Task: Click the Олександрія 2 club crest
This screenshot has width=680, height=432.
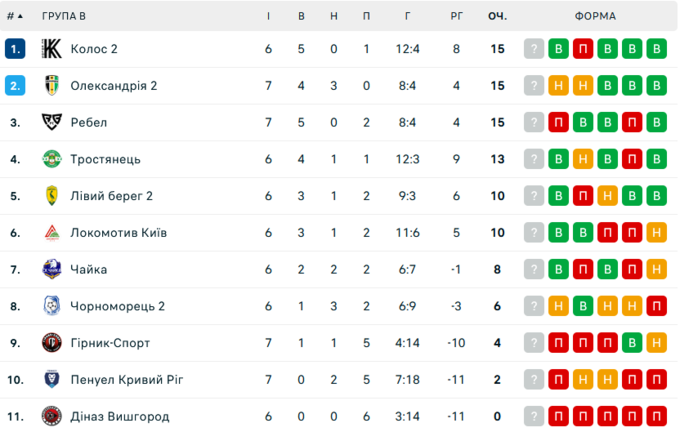Action: [52, 86]
